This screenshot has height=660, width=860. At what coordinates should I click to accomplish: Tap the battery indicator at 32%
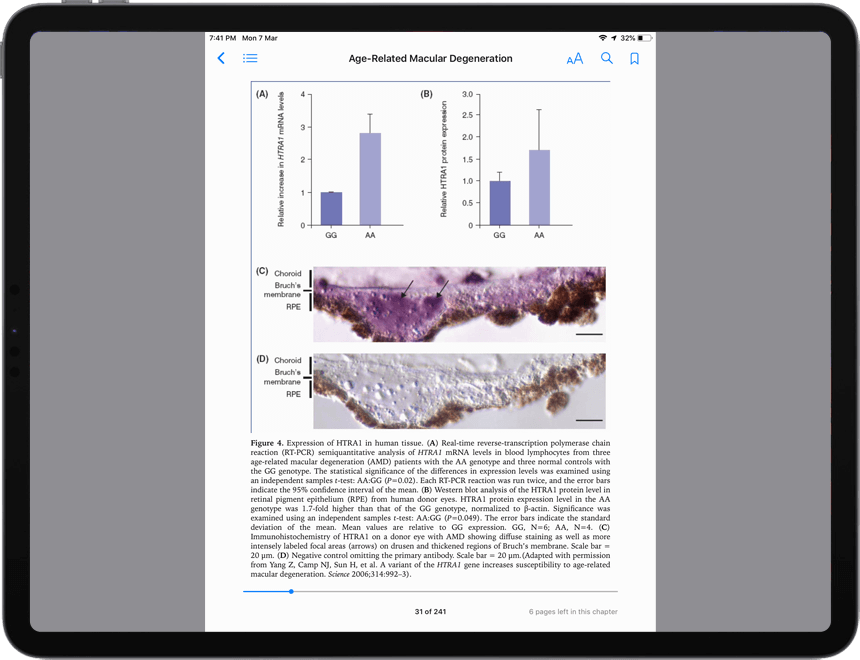(645, 38)
